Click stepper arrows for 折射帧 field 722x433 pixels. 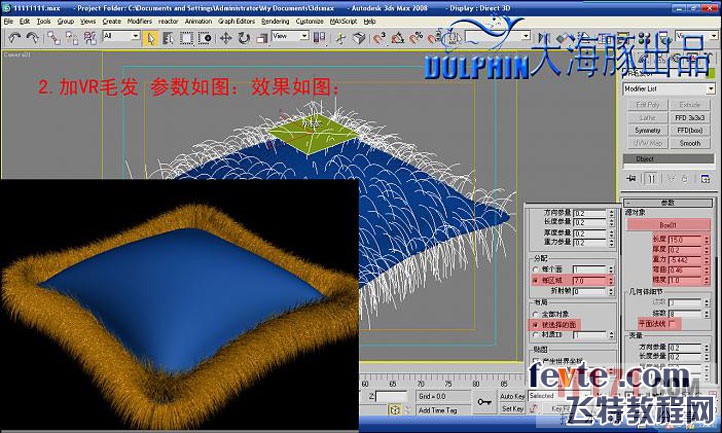pos(611,291)
